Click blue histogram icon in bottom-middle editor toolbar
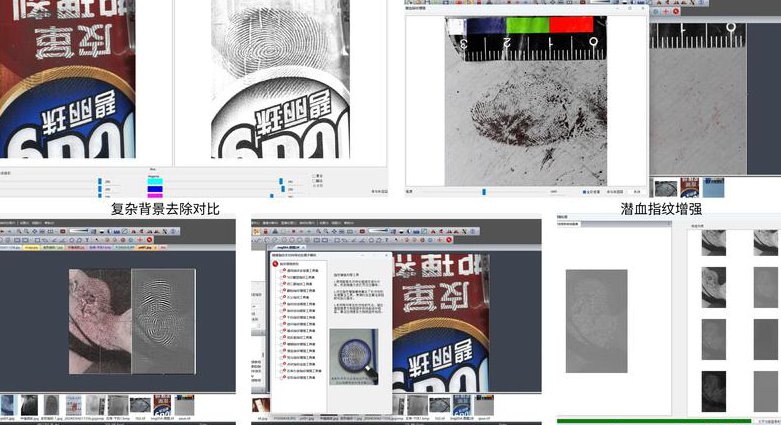The image size is (781, 425). tap(416, 231)
